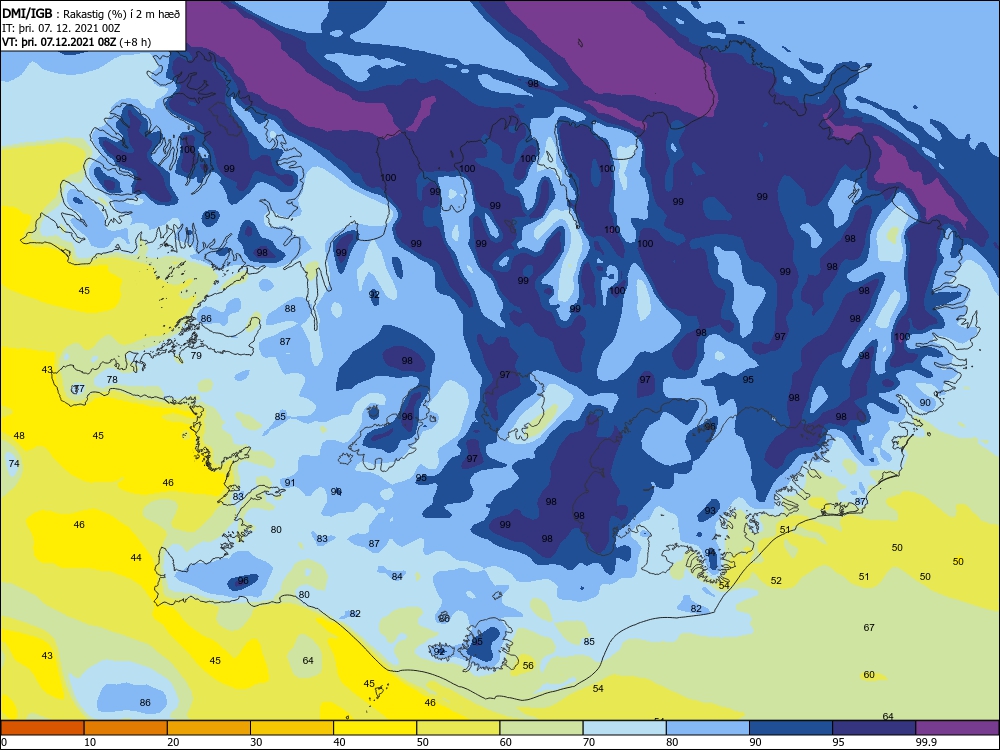Click the valid time 'VT: þri. 07.12.2021 08Z (+8 h)'
The height and width of the screenshot is (750, 1000).
tap(77, 42)
